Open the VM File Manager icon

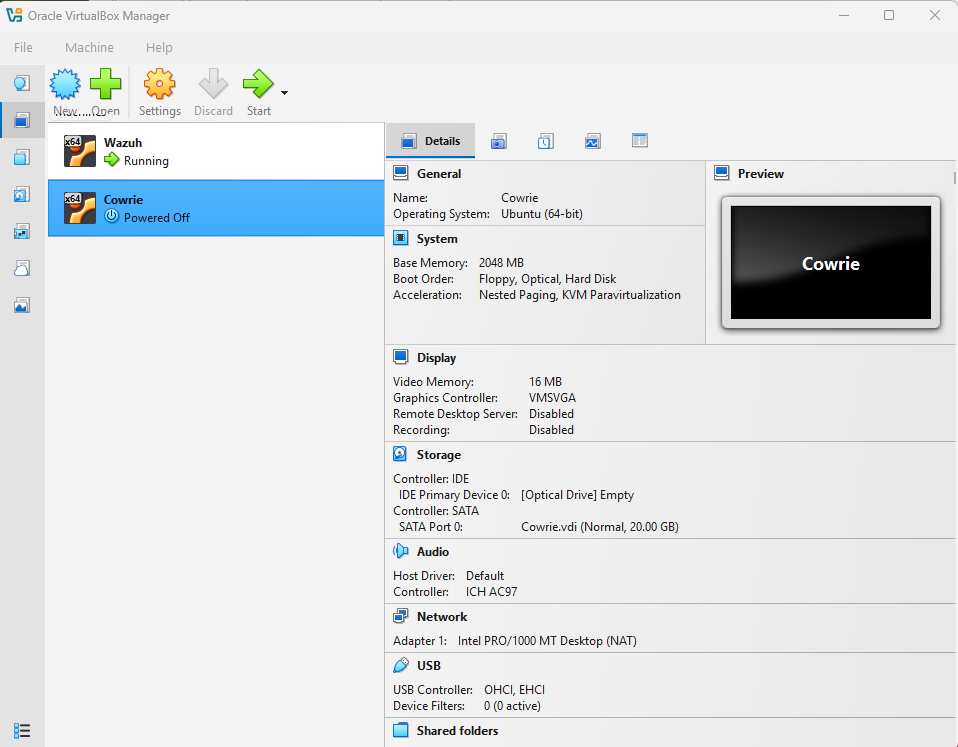click(639, 141)
